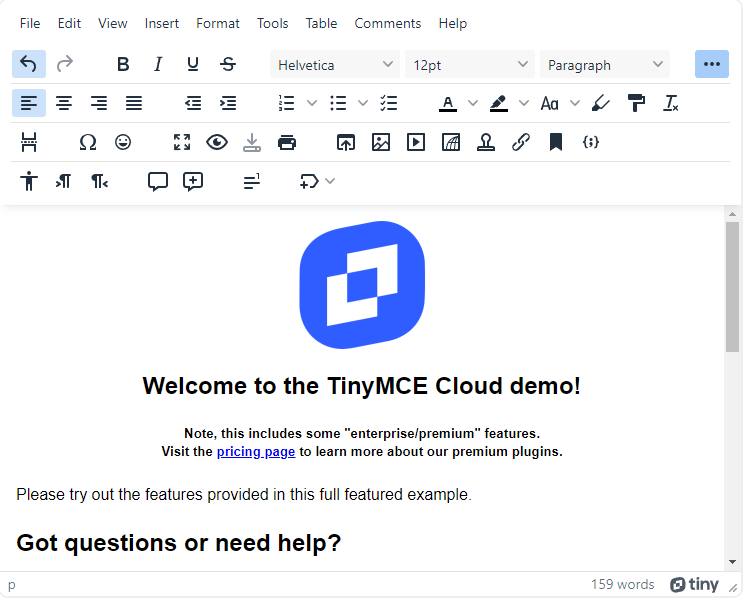This screenshot has height=601, width=747.
Task: Apply the background highlight color
Action: tap(499, 103)
